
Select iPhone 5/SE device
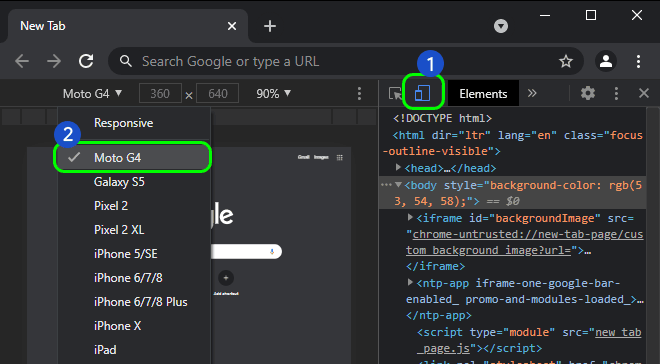(x=134, y=254)
